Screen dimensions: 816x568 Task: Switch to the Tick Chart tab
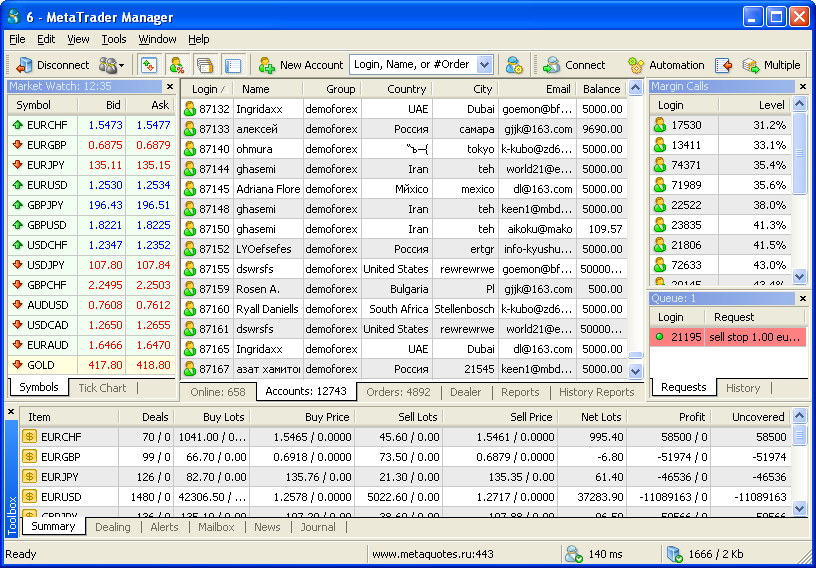point(102,388)
